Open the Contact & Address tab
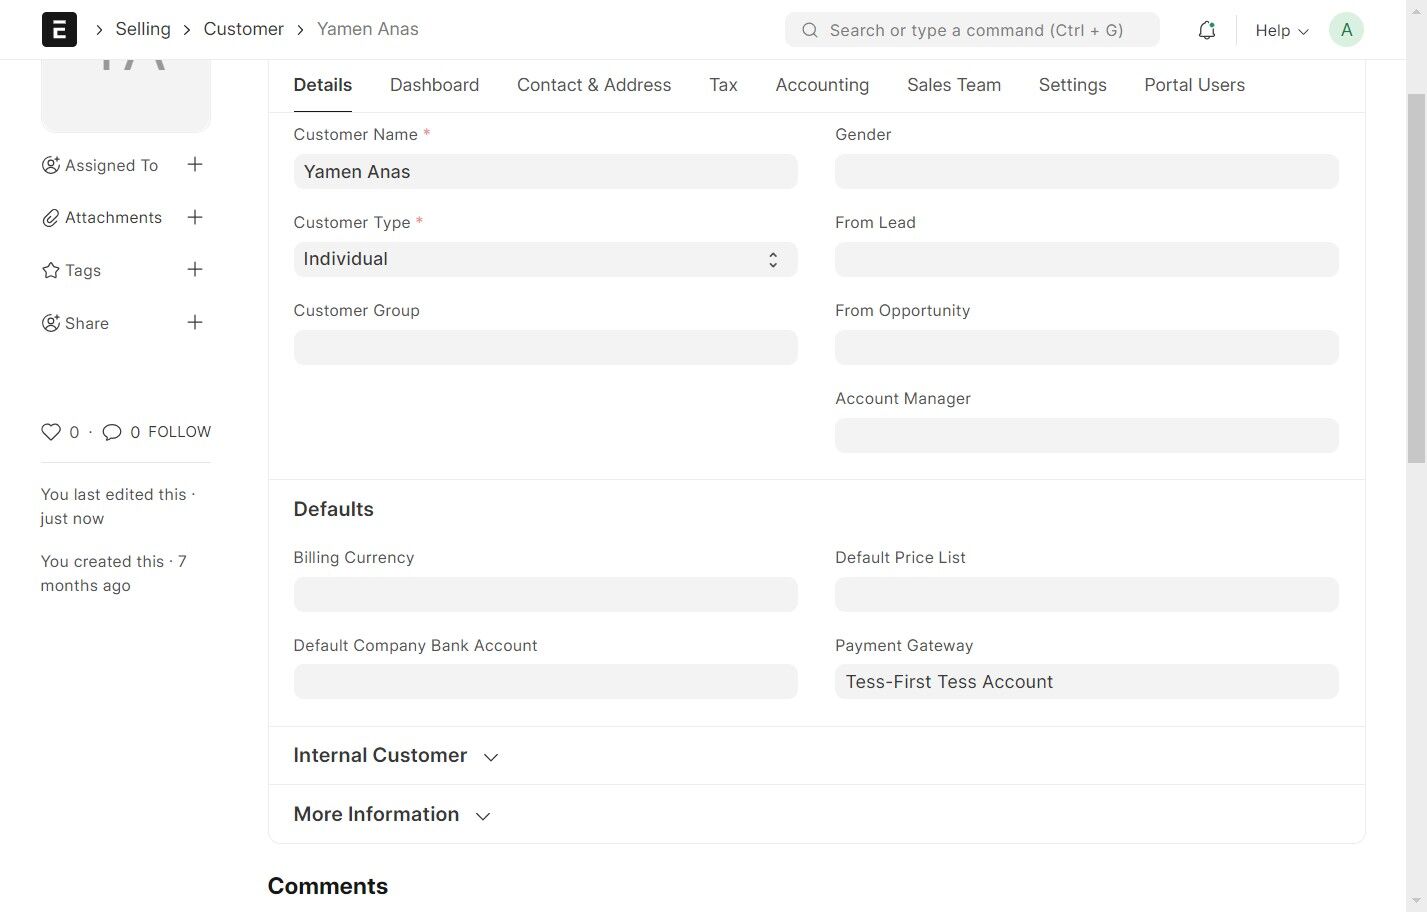Image resolution: width=1427 pixels, height=912 pixels. click(594, 85)
